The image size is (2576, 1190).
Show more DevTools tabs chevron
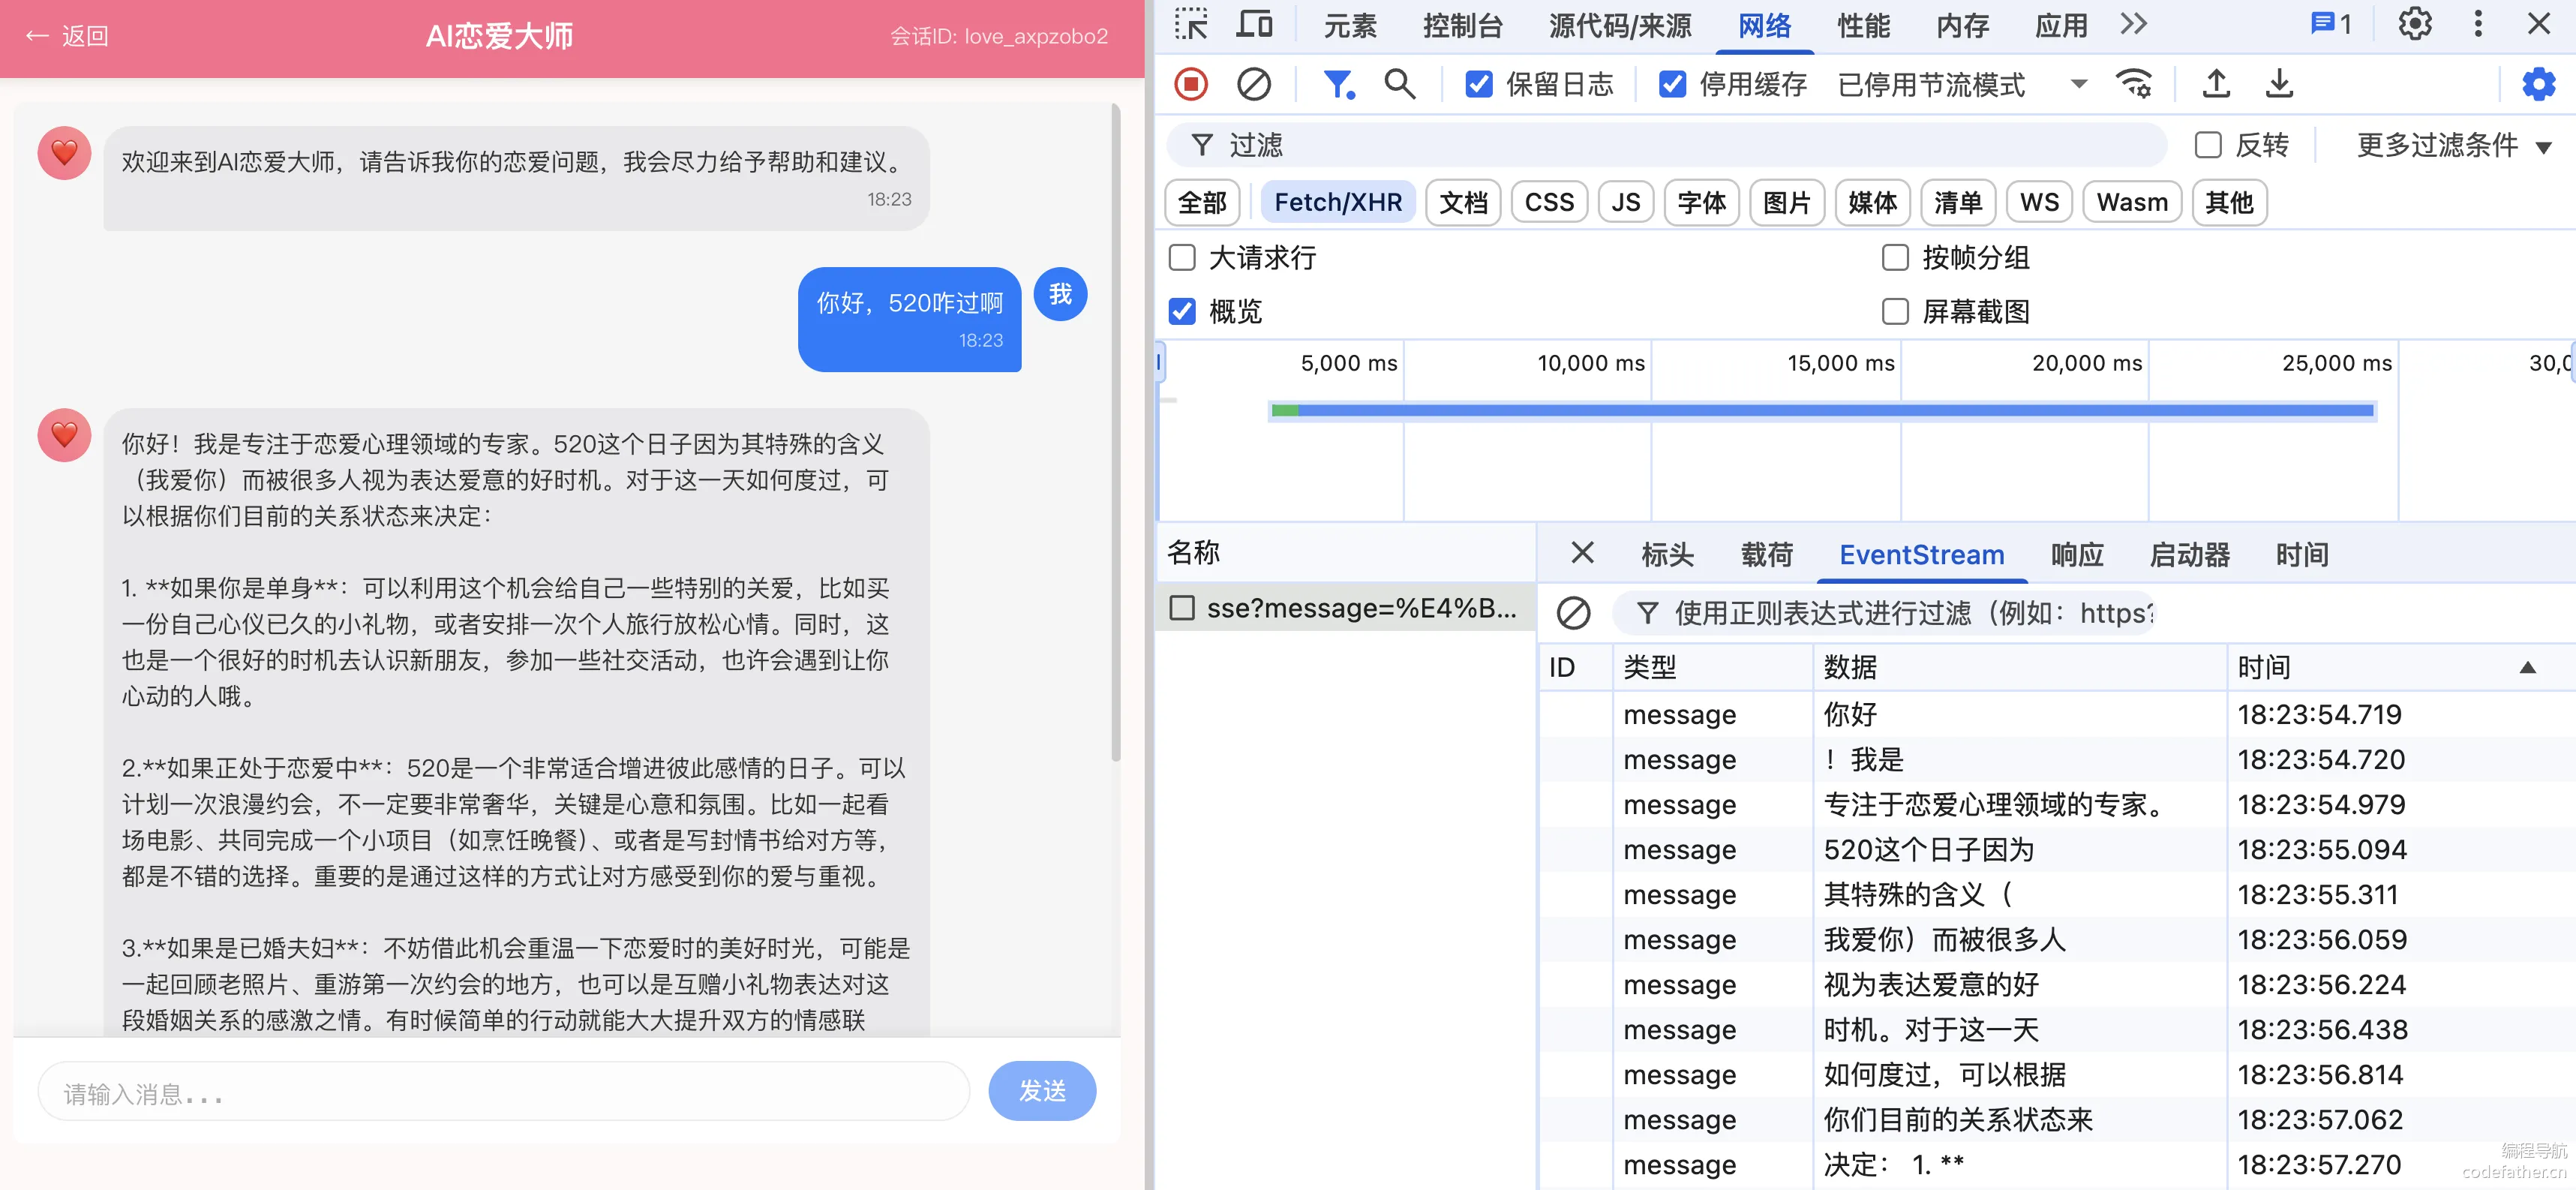pos(2133,24)
